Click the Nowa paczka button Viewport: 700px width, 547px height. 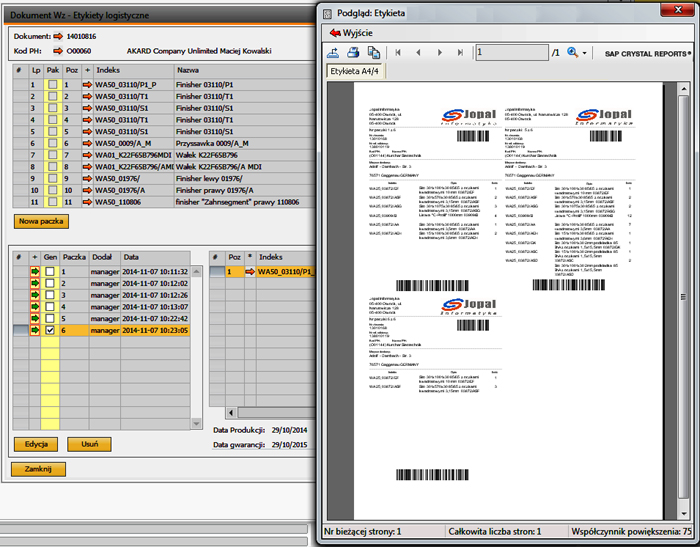[x=41, y=221]
